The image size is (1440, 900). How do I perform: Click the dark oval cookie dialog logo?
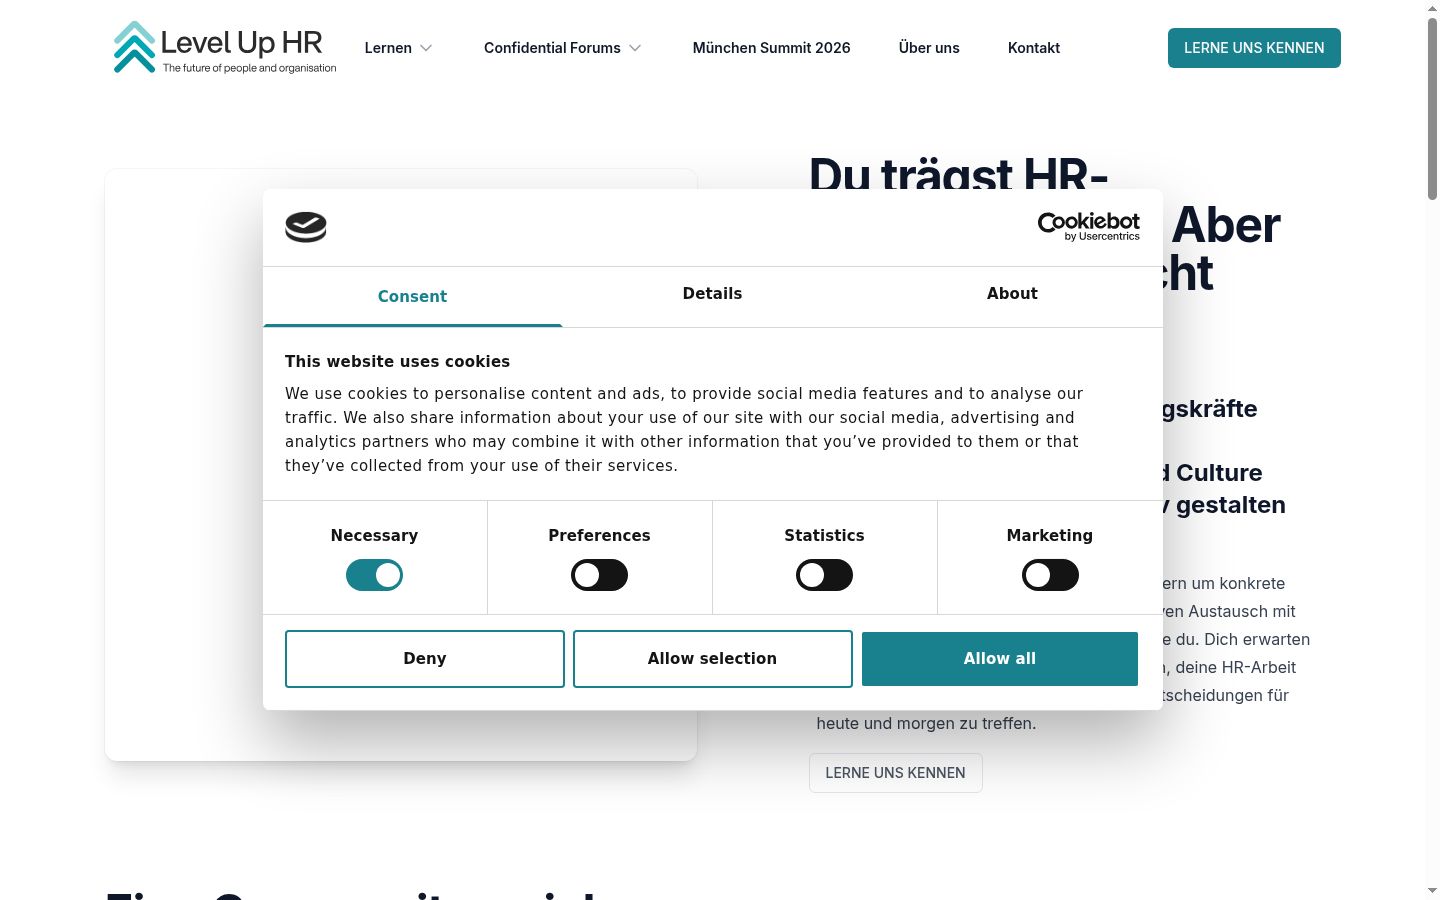click(x=306, y=227)
